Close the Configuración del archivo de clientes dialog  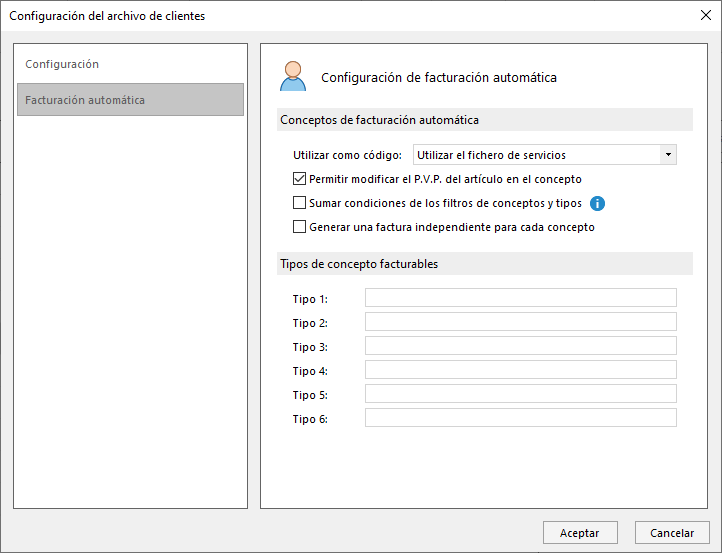(x=705, y=15)
